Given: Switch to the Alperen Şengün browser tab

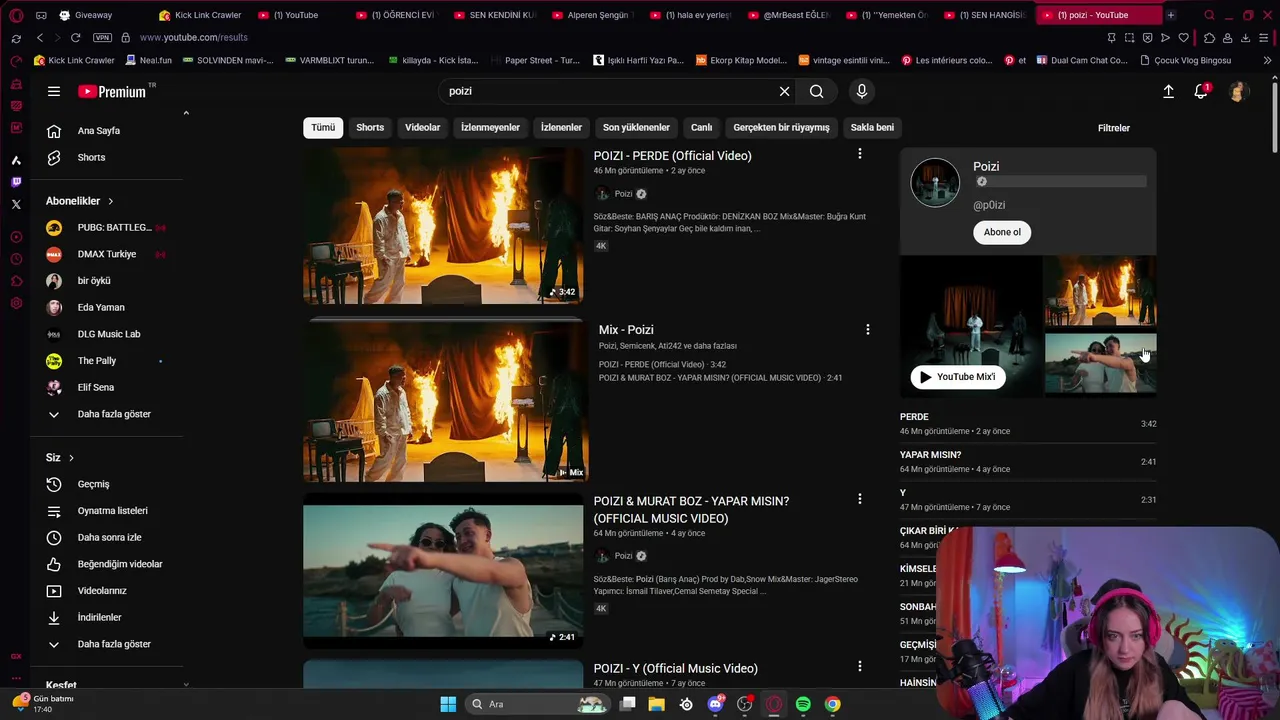Looking at the screenshot, I should click(594, 15).
